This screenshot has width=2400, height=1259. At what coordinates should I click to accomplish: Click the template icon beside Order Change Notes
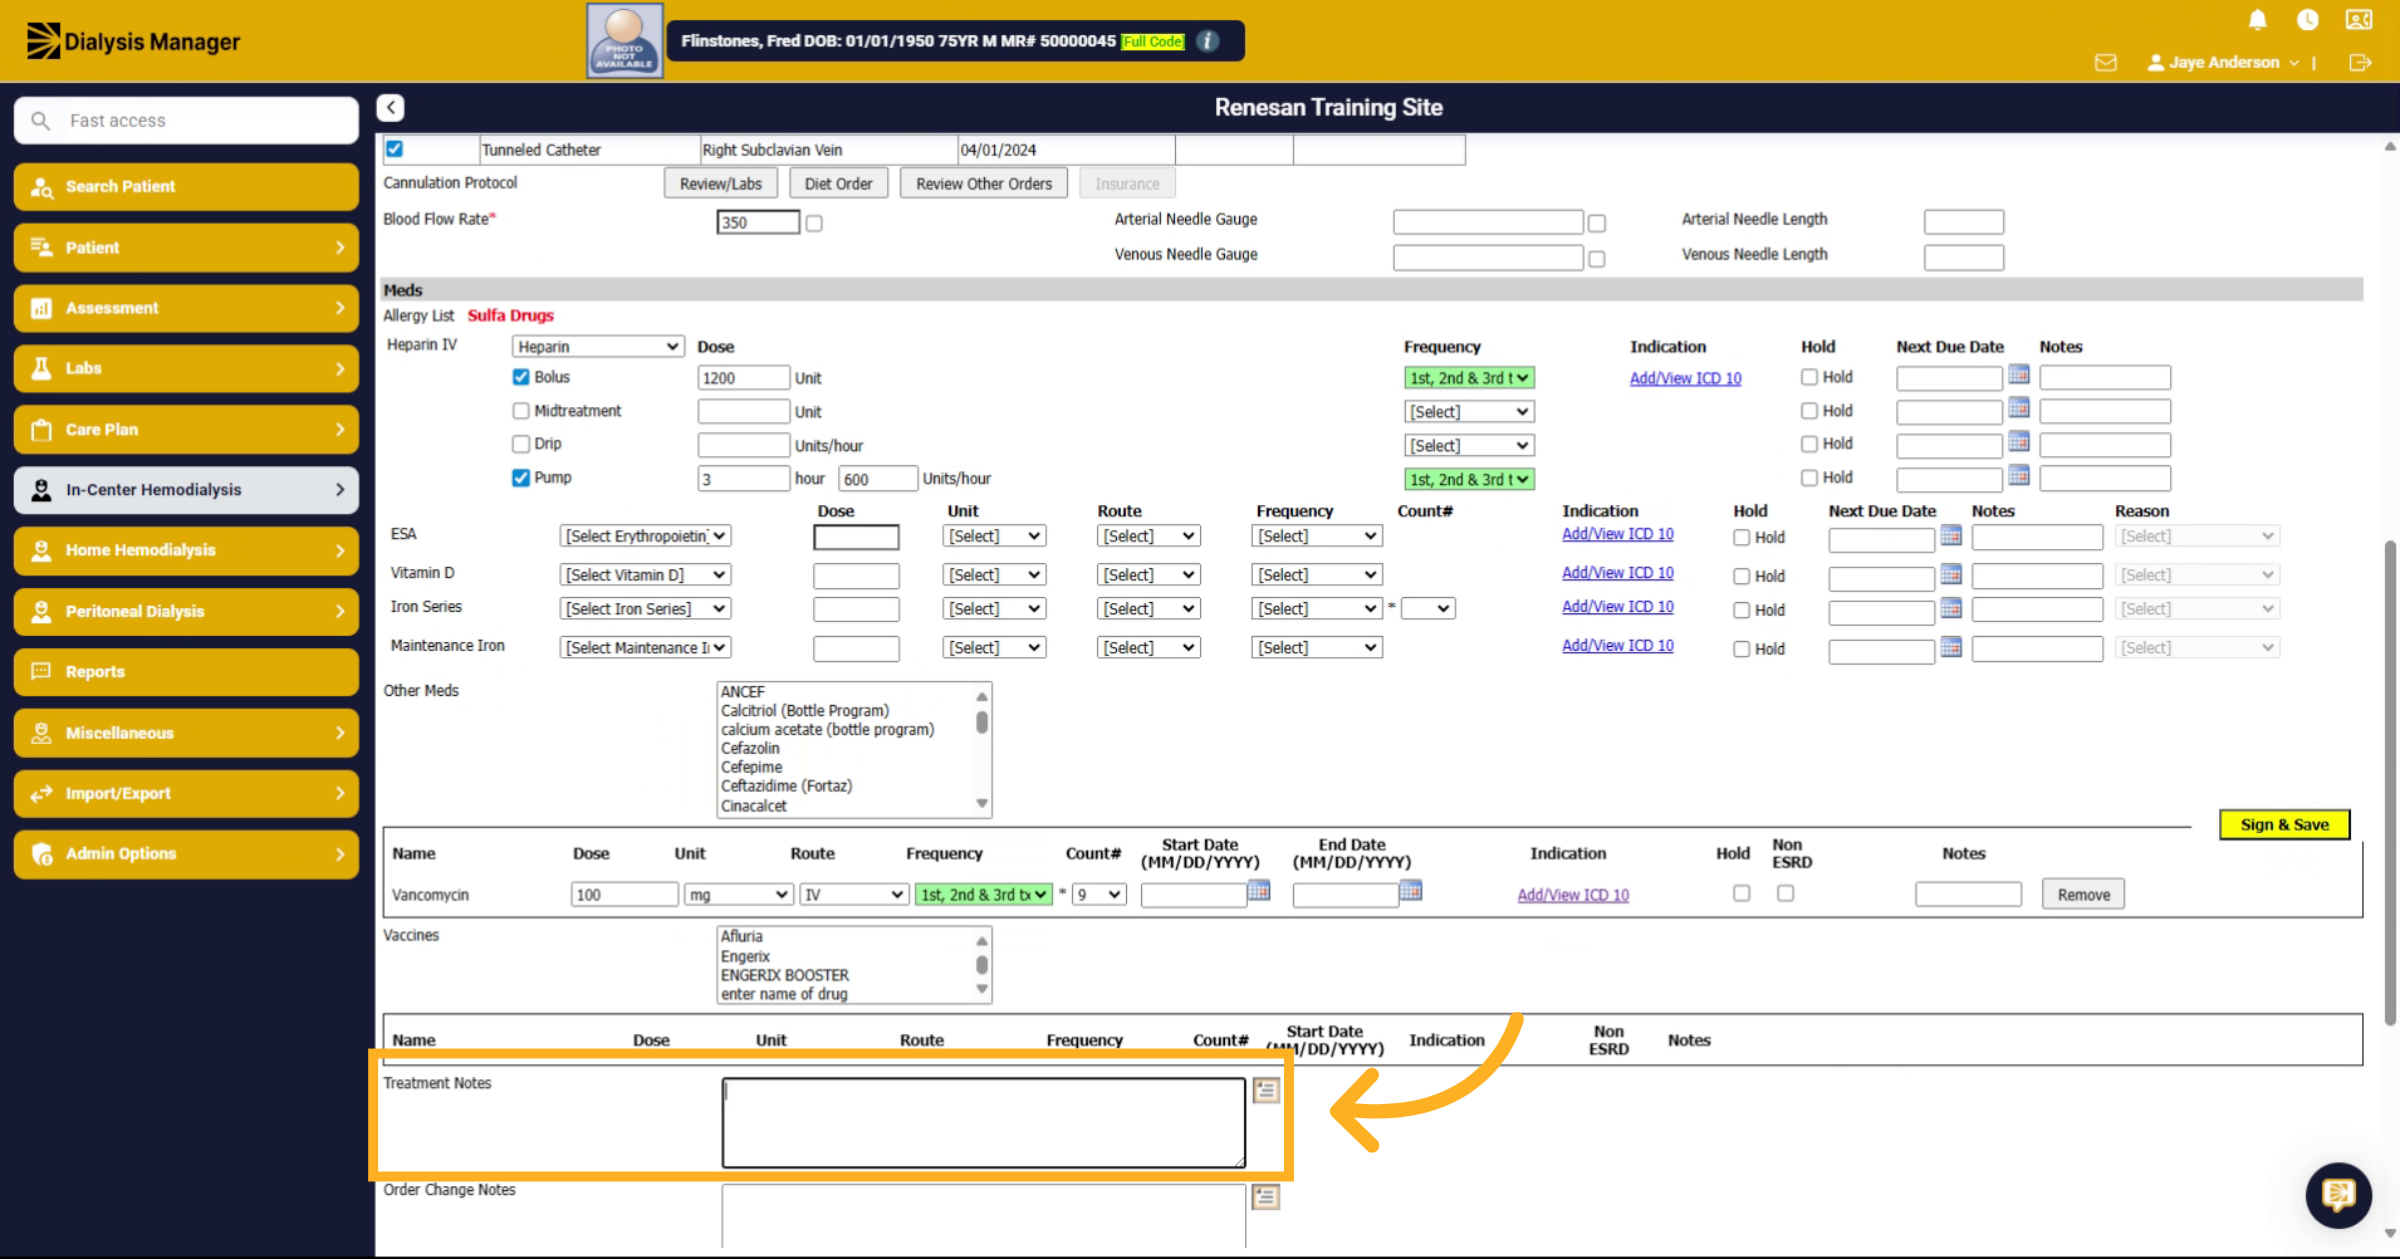(1266, 1197)
